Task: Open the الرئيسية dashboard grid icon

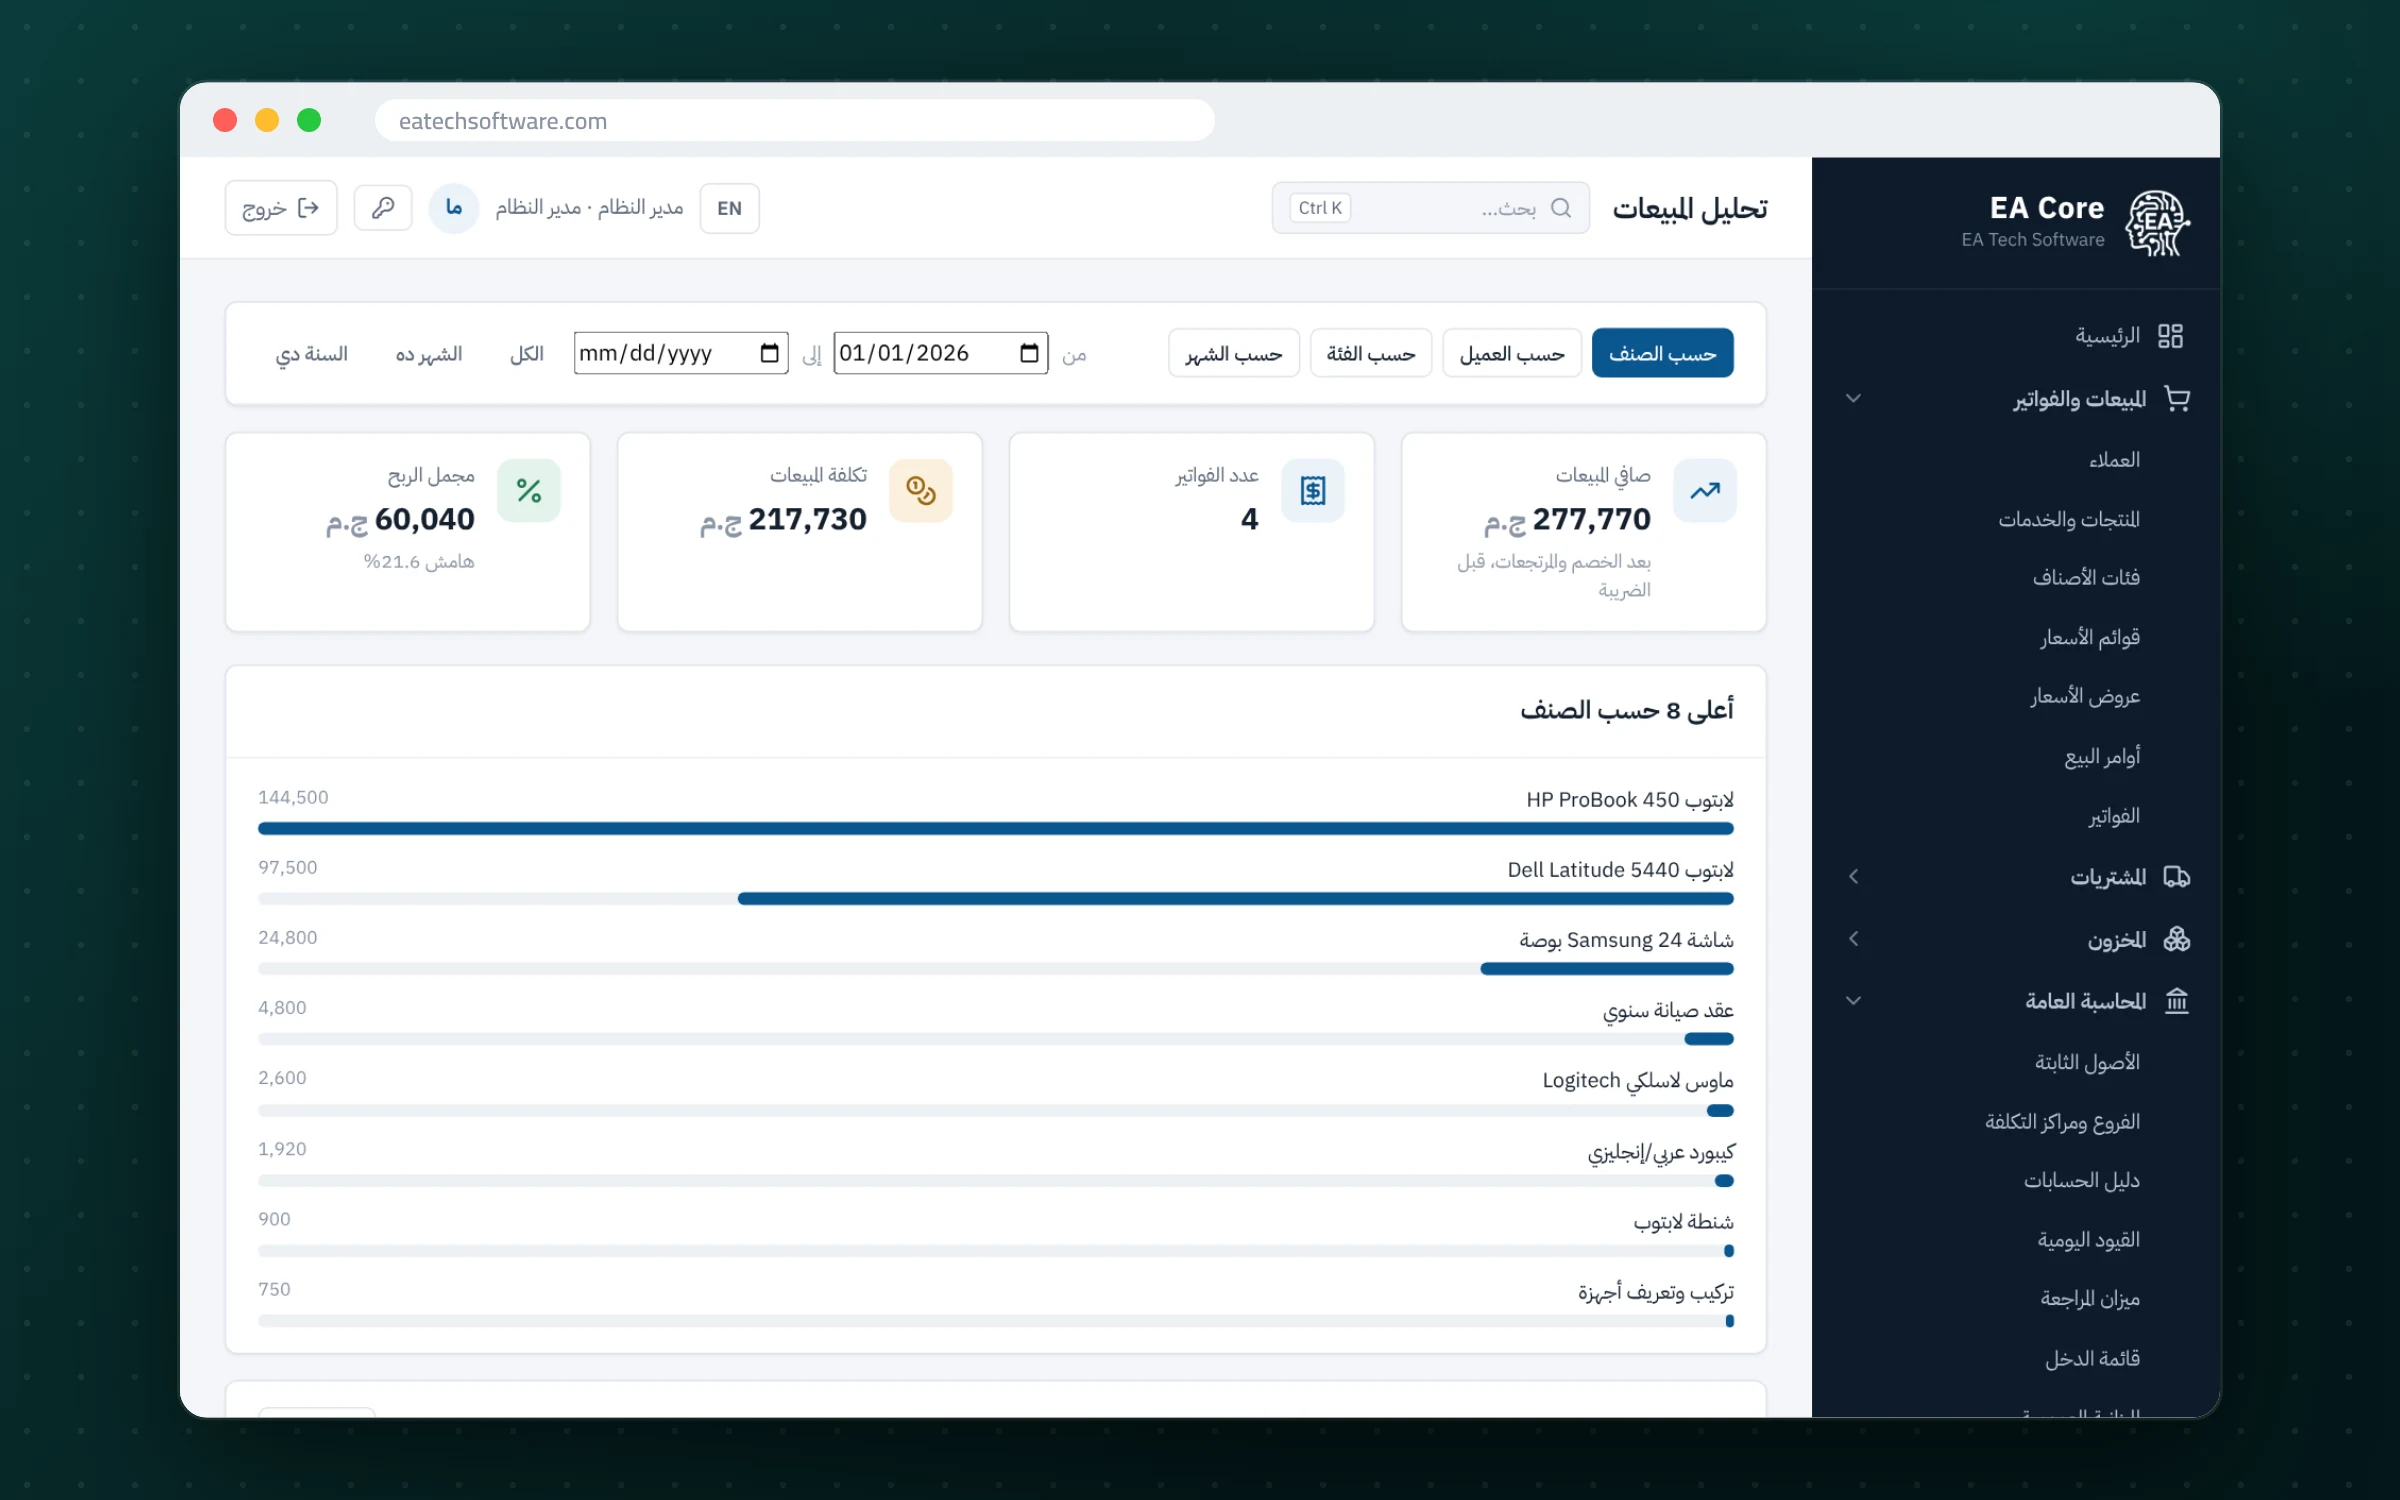Action: 2170,336
